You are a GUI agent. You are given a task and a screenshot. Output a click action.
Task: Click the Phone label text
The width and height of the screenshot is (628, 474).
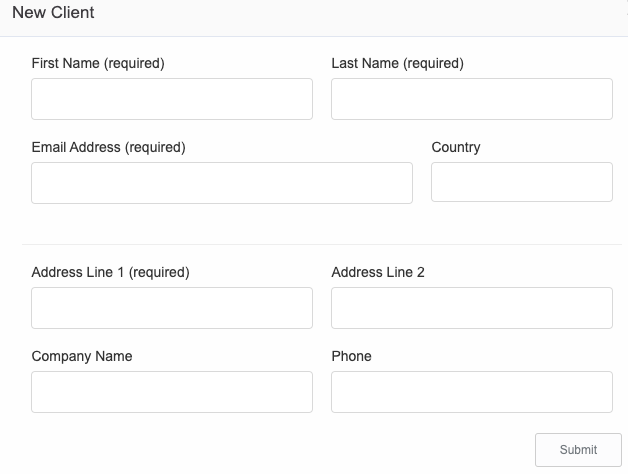pyautogui.click(x=352, y=356)
